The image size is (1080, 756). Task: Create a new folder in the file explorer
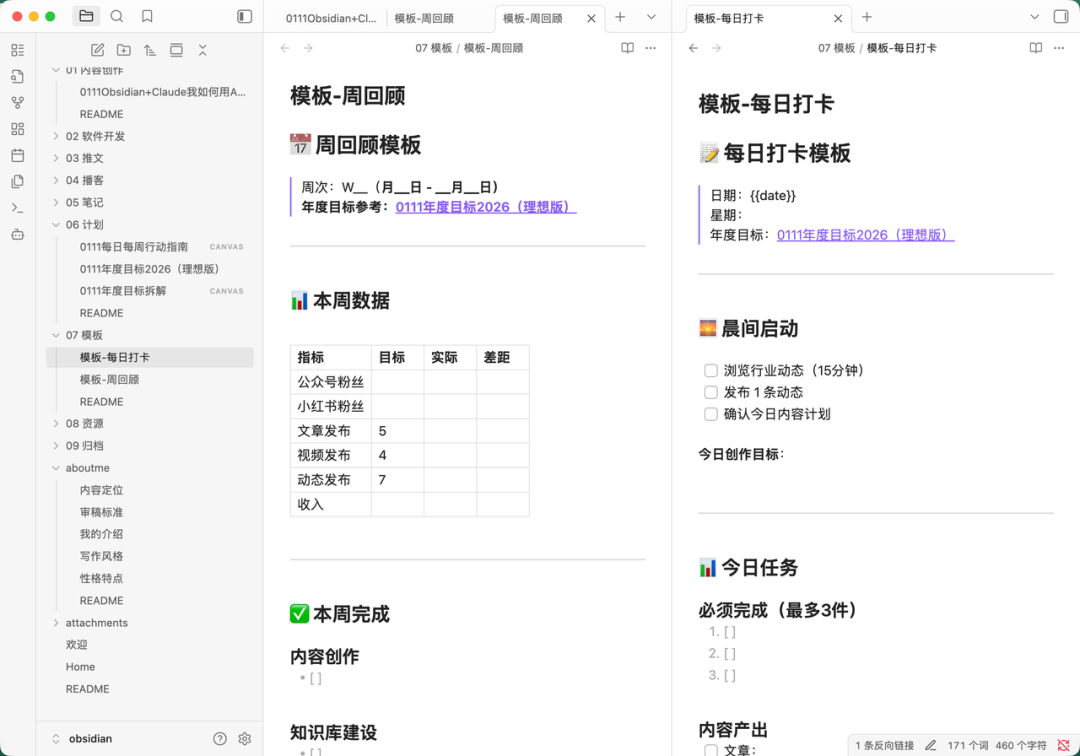tap(123, 49)
